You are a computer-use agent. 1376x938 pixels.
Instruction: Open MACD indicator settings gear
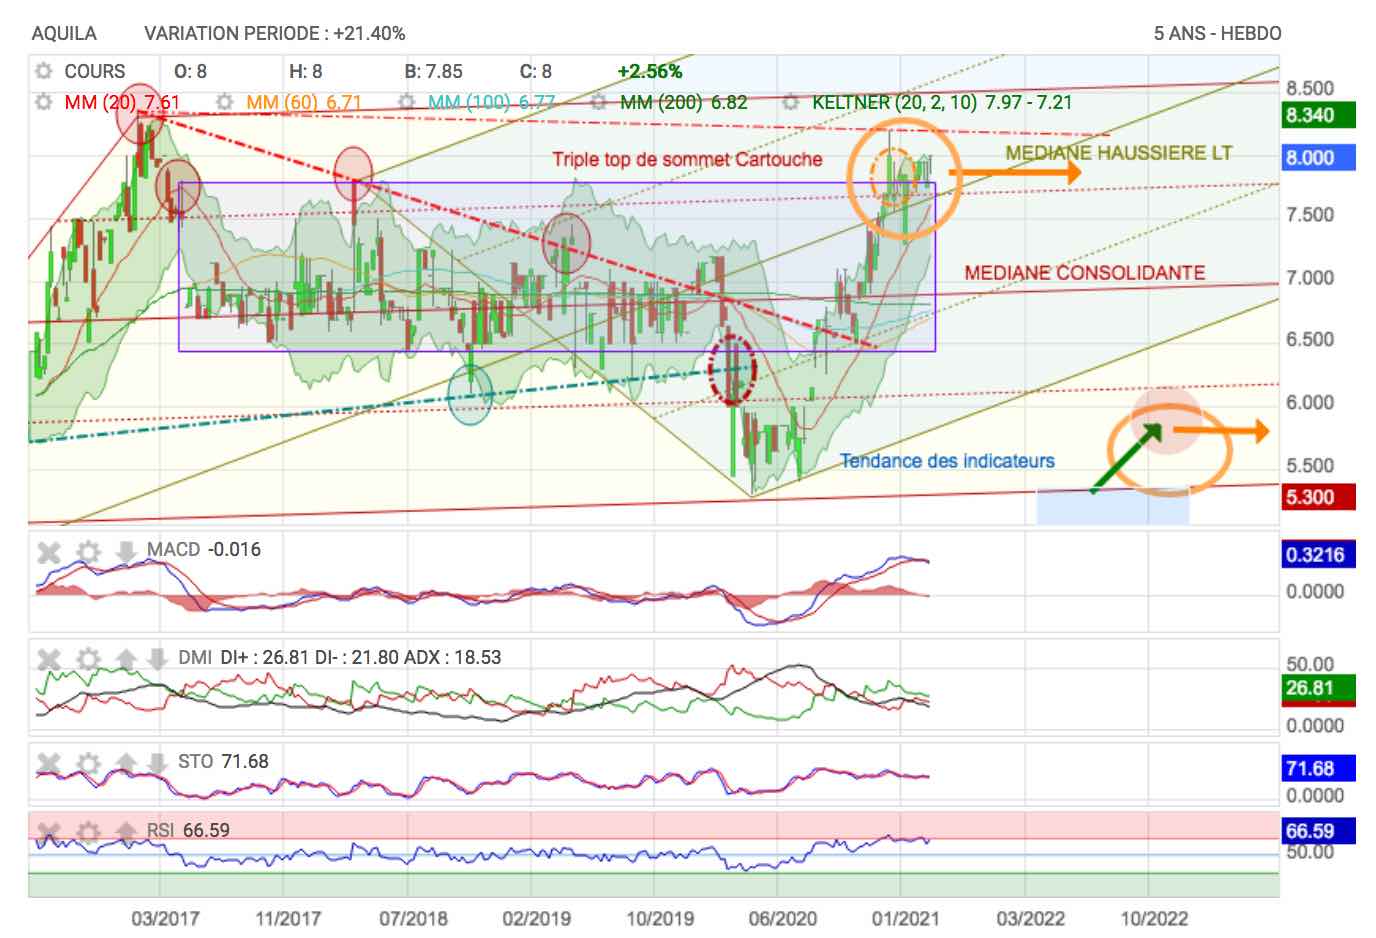[89, 551]
